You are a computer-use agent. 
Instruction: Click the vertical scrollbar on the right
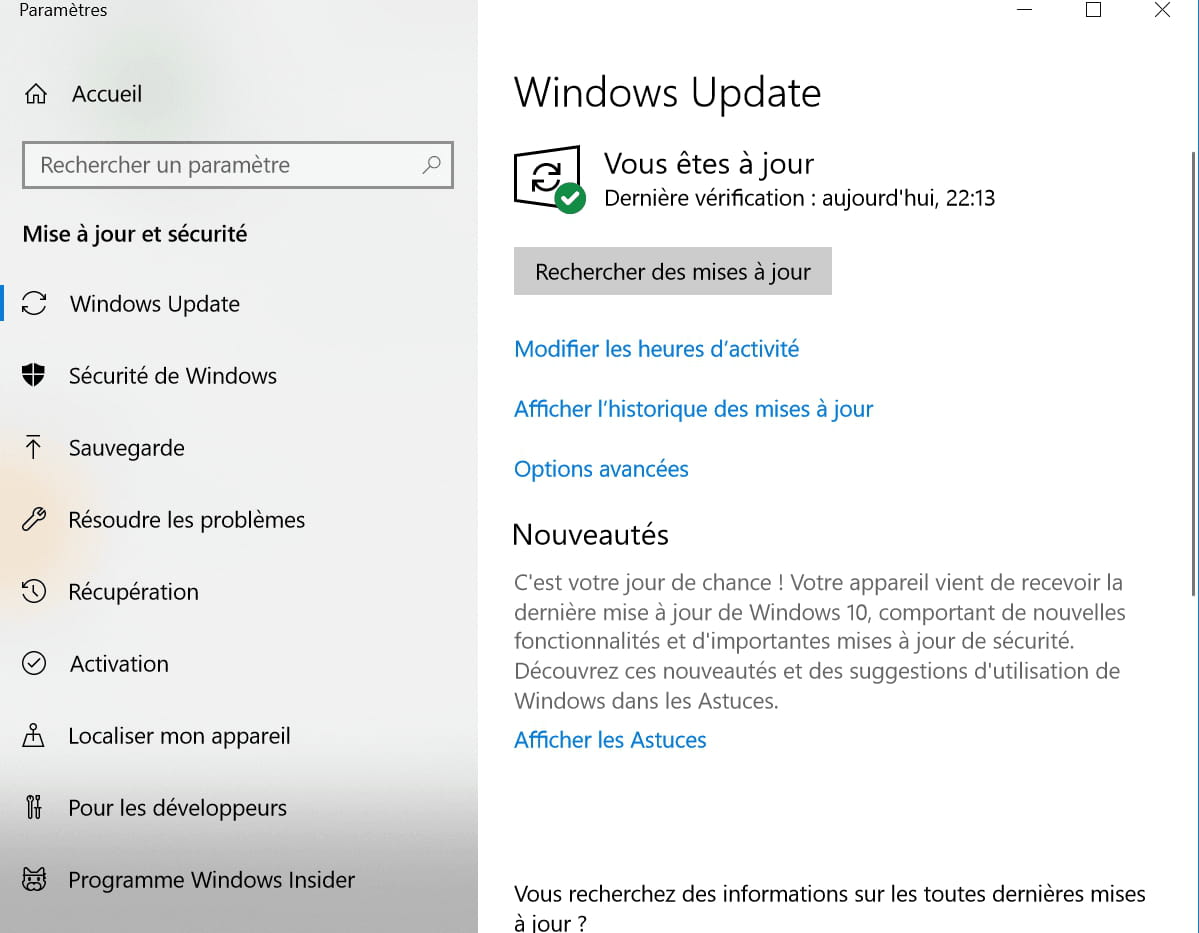point(1194,373)
